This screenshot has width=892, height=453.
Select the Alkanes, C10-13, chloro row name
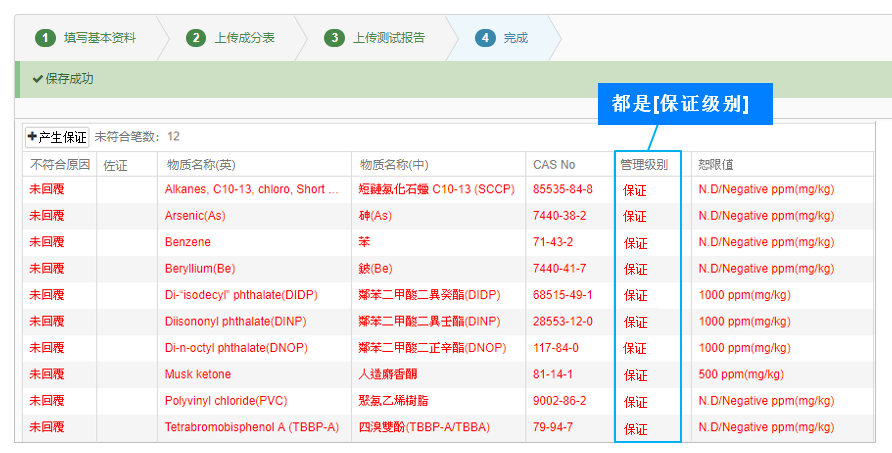pos(253,190)
